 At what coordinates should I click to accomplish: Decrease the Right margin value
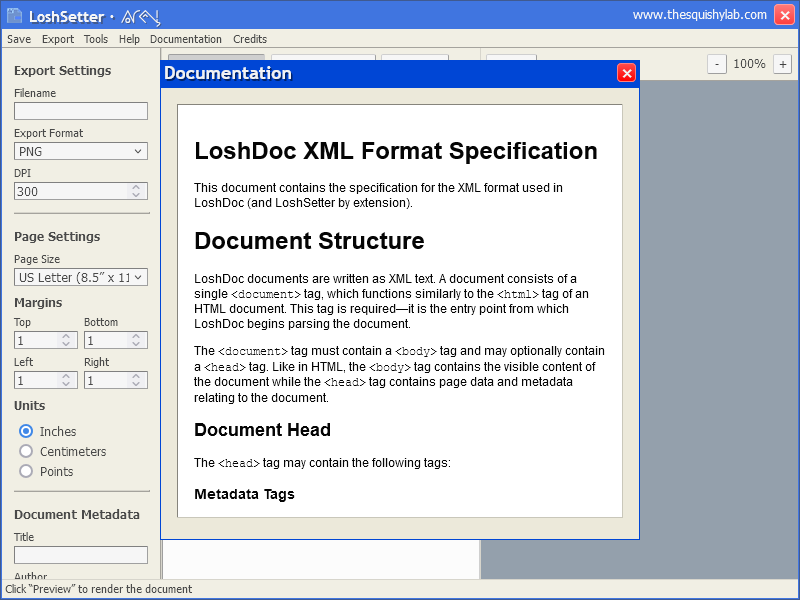click(x=136, y=384)
